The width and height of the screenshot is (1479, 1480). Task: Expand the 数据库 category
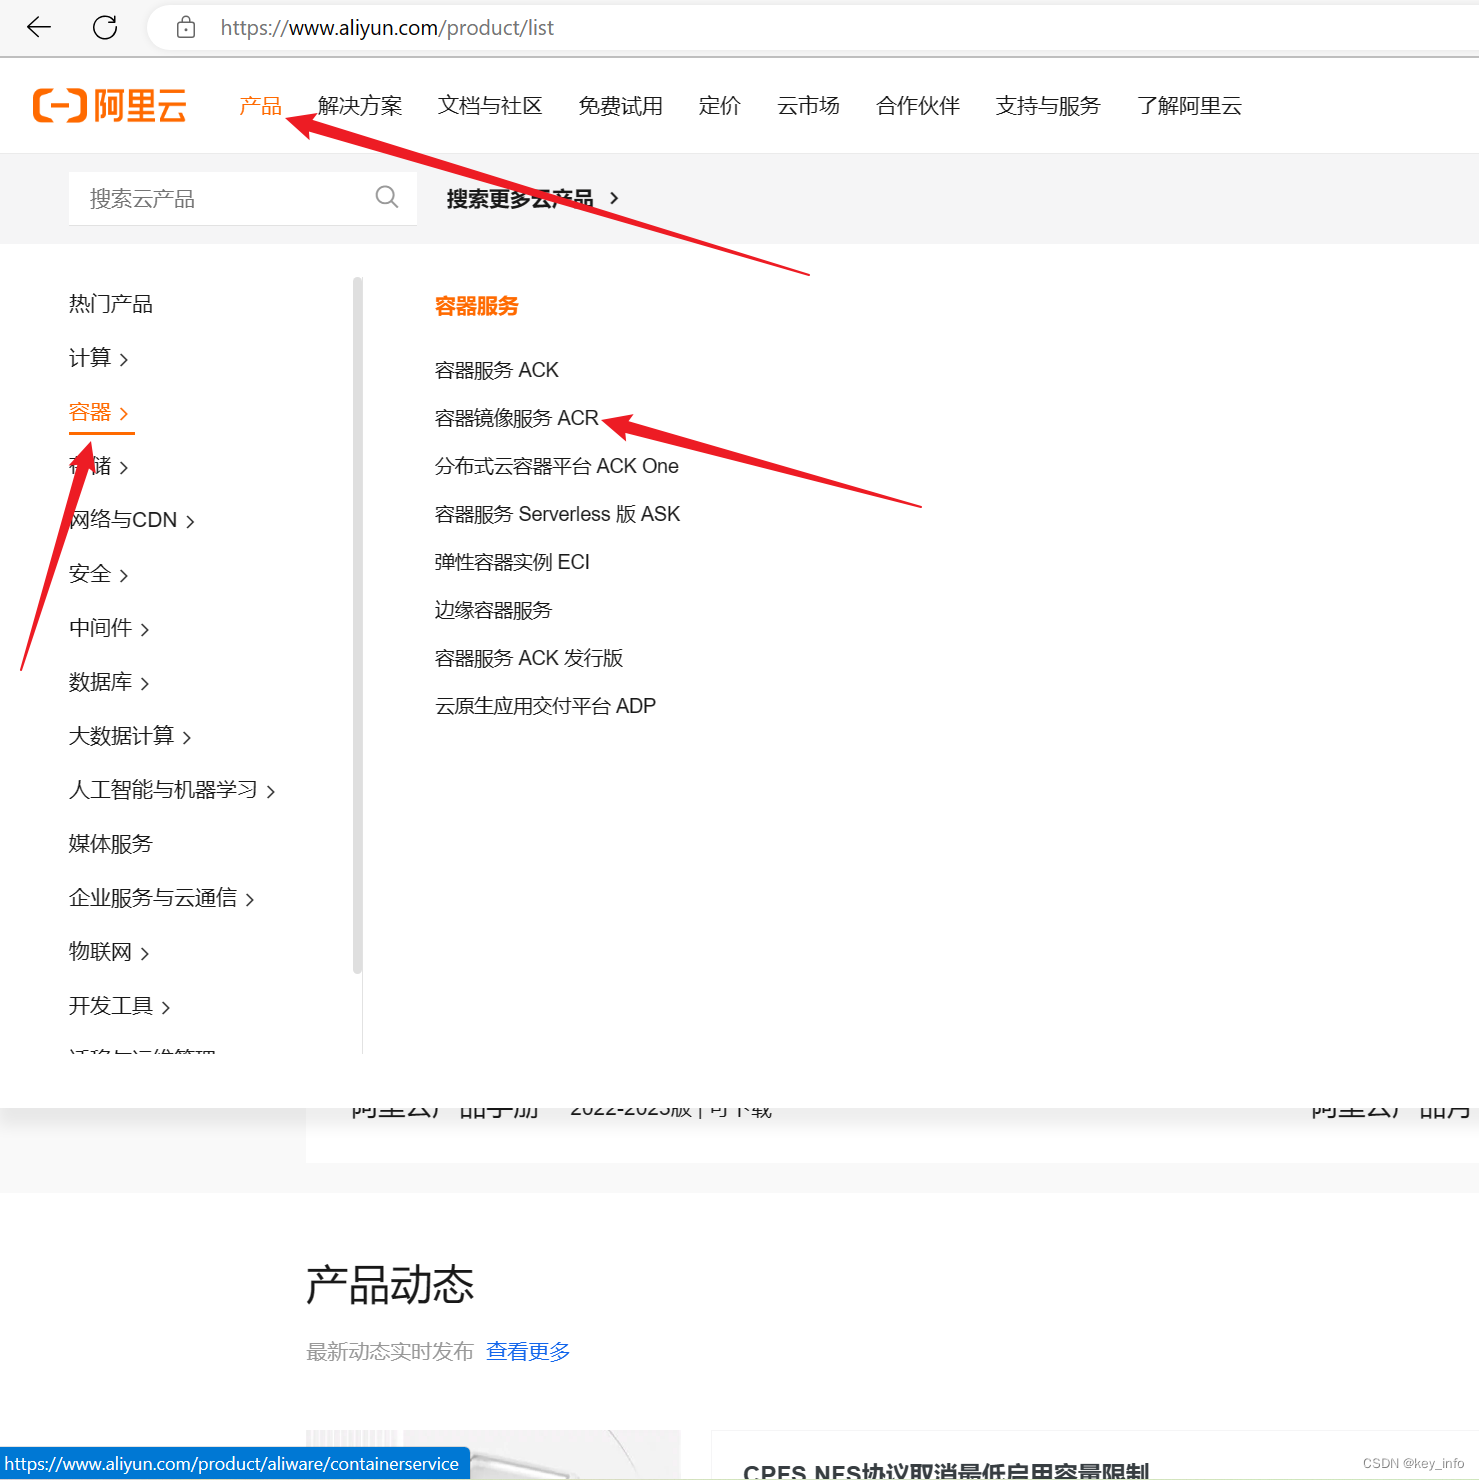click(109, 682)
